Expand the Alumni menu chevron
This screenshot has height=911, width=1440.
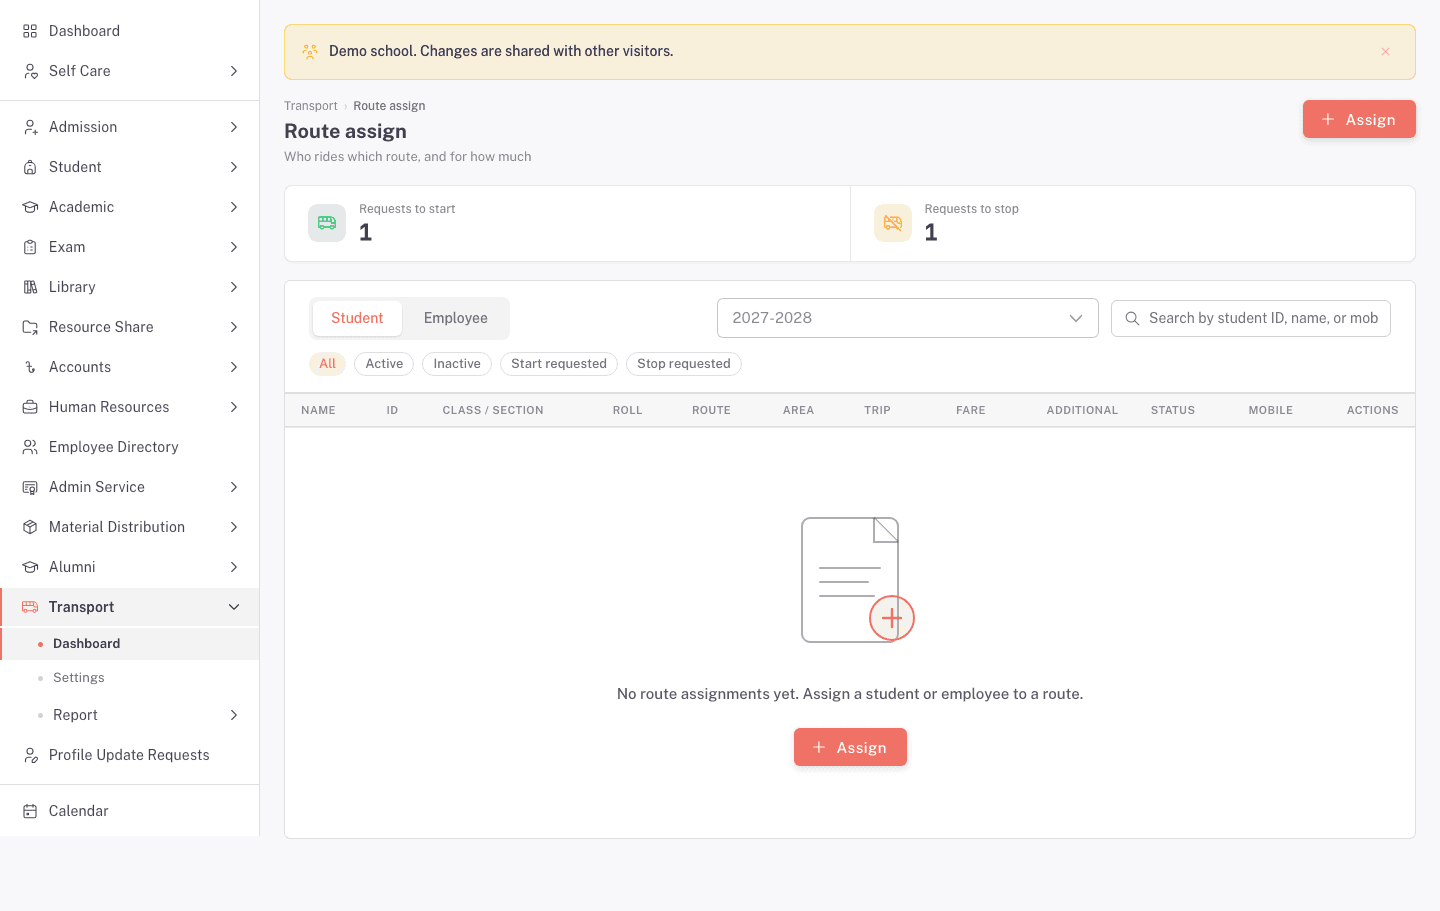(x=234, y=567)
